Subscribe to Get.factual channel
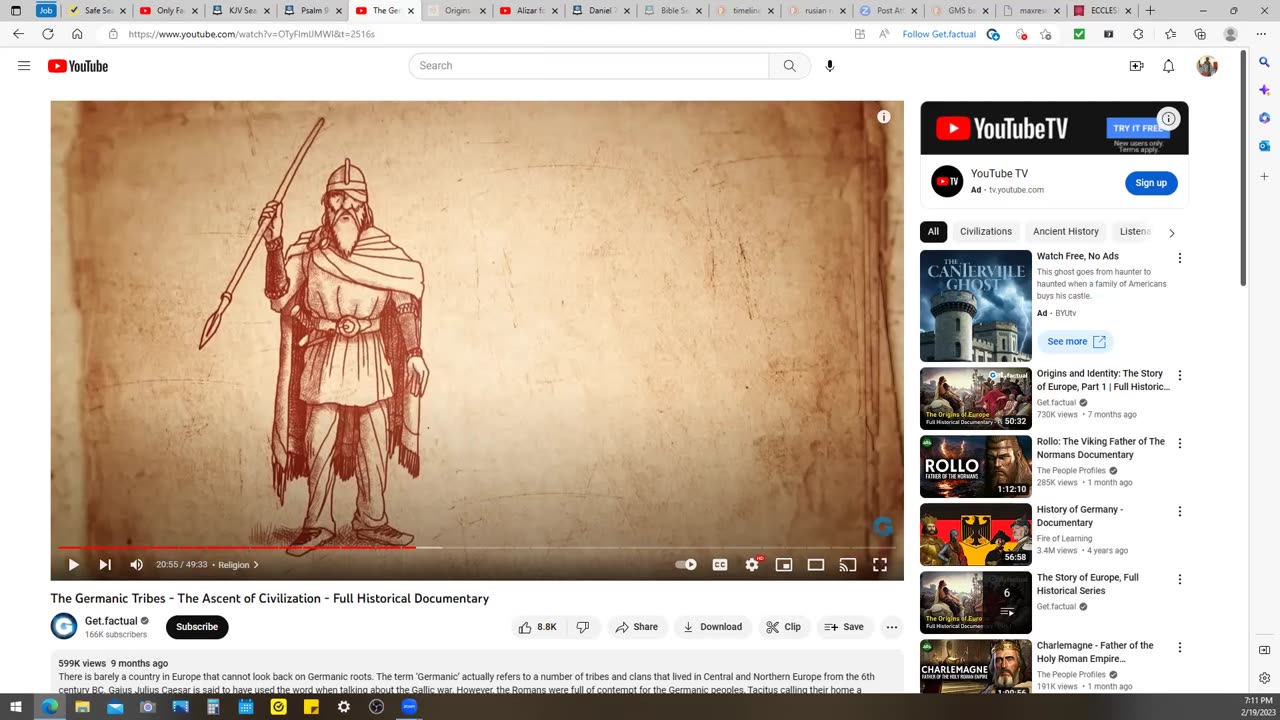 click(197, 627)
